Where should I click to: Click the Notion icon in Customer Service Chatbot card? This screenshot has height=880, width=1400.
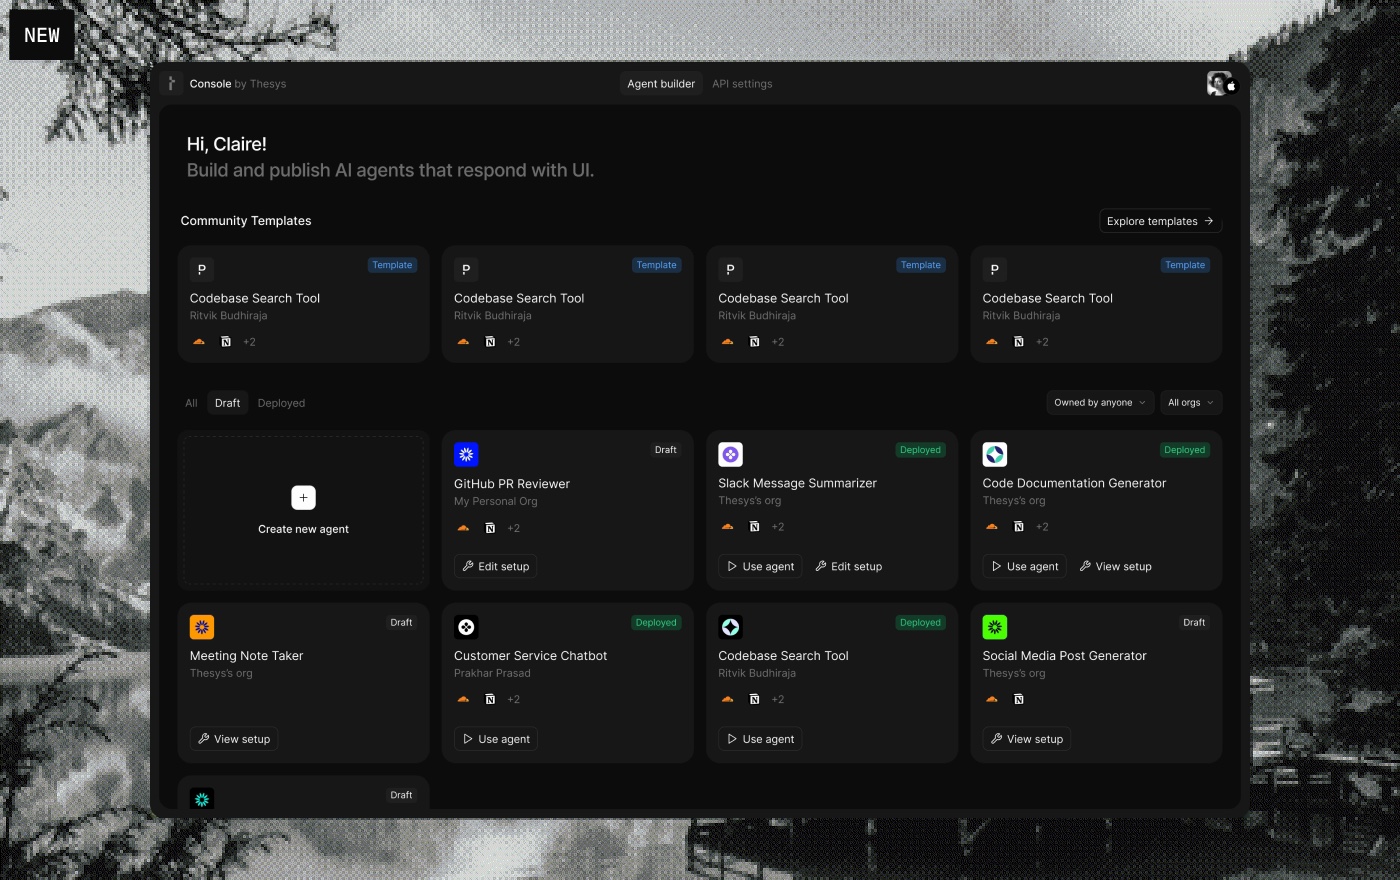coord(490,700)
